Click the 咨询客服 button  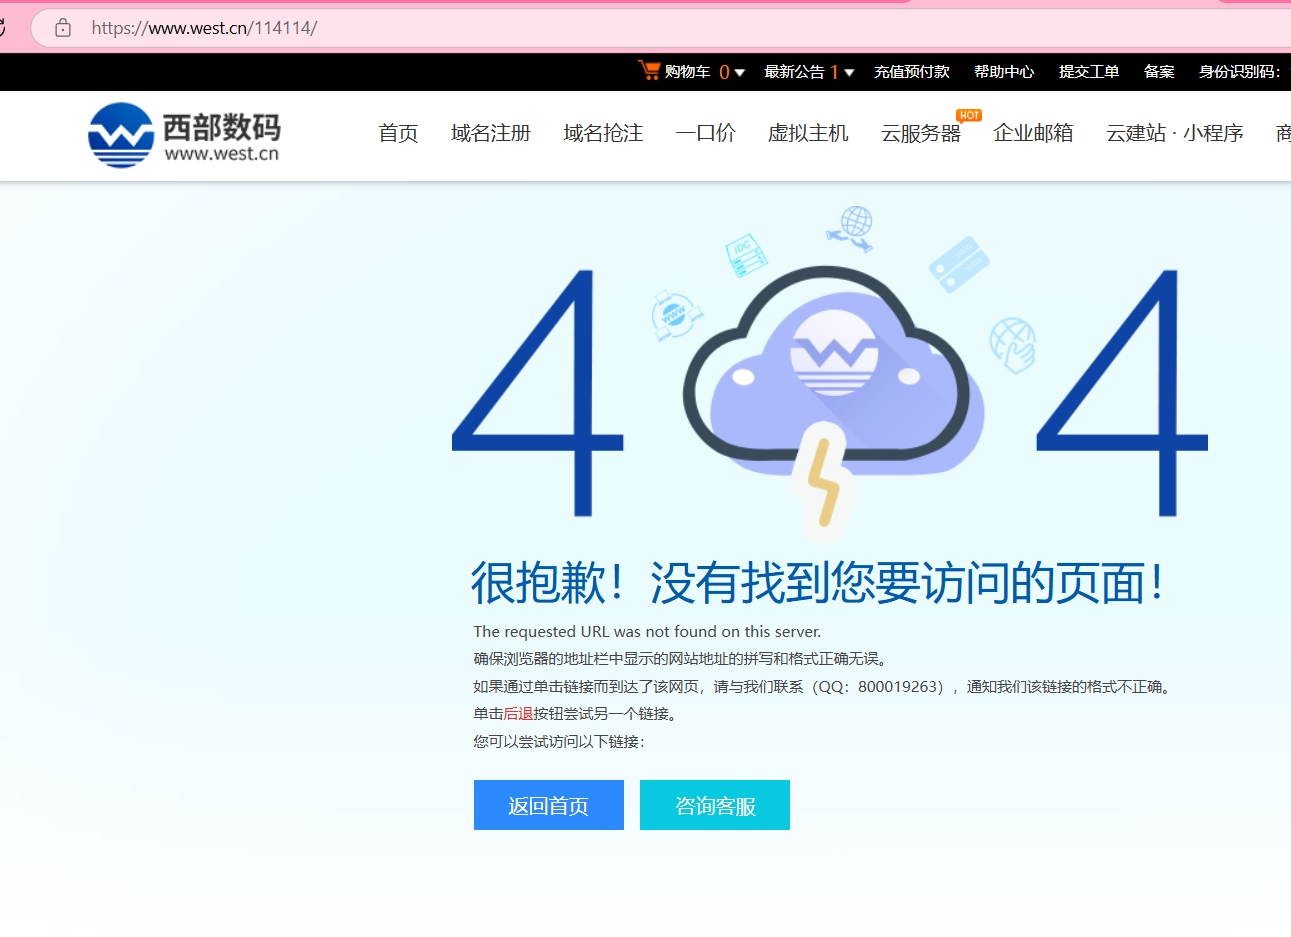[x=715, y=805]
